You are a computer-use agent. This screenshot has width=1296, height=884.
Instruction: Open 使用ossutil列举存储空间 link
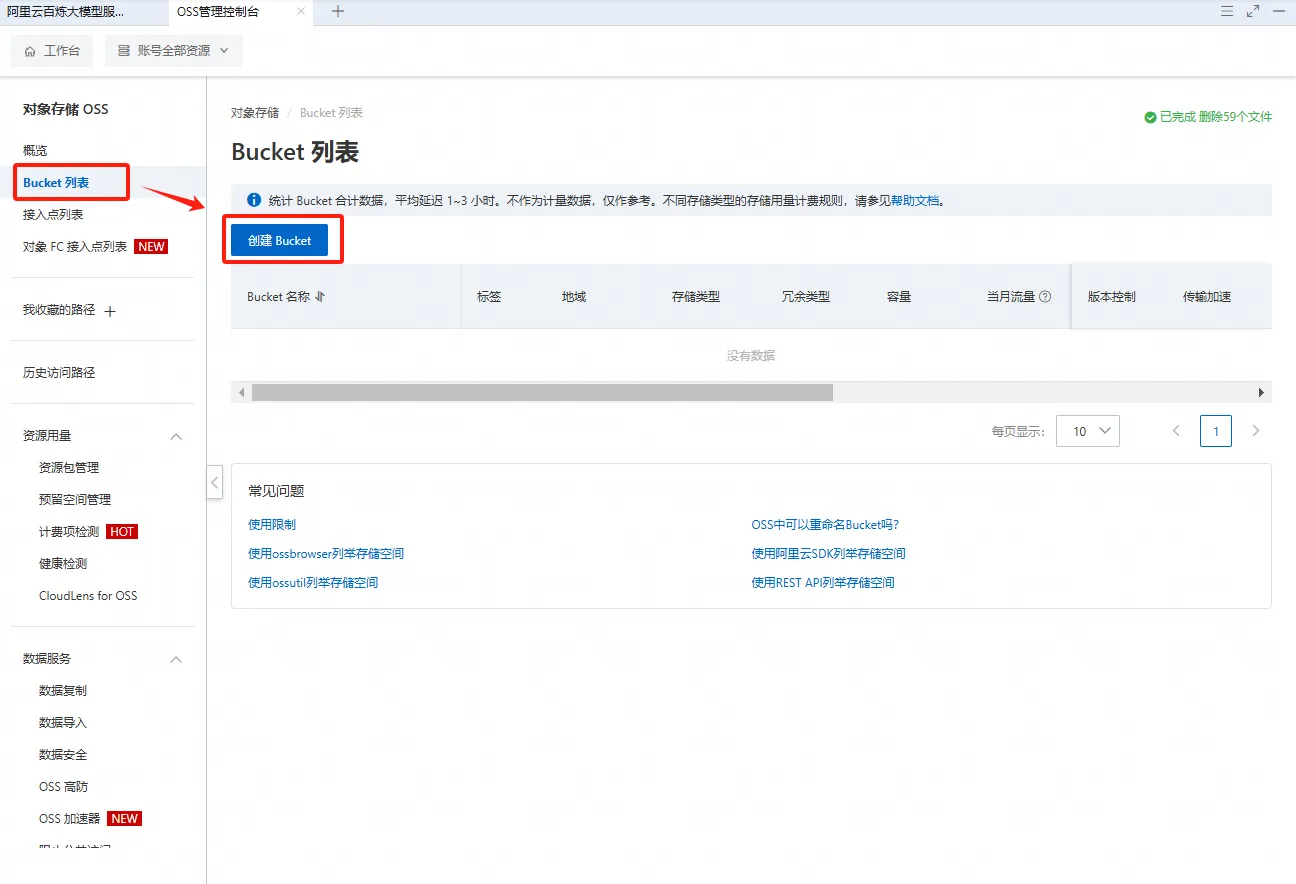[313, 583]
